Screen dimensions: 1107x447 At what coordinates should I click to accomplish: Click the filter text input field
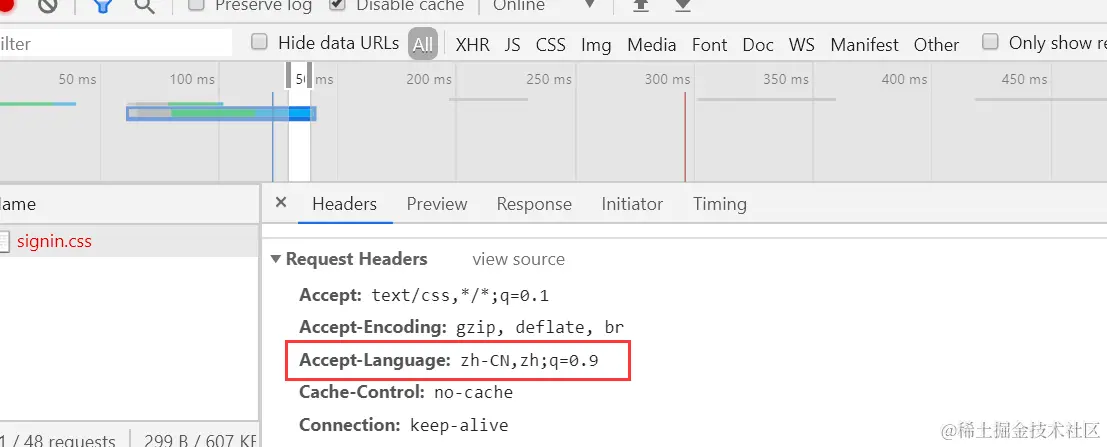click(x=116, y=43)
